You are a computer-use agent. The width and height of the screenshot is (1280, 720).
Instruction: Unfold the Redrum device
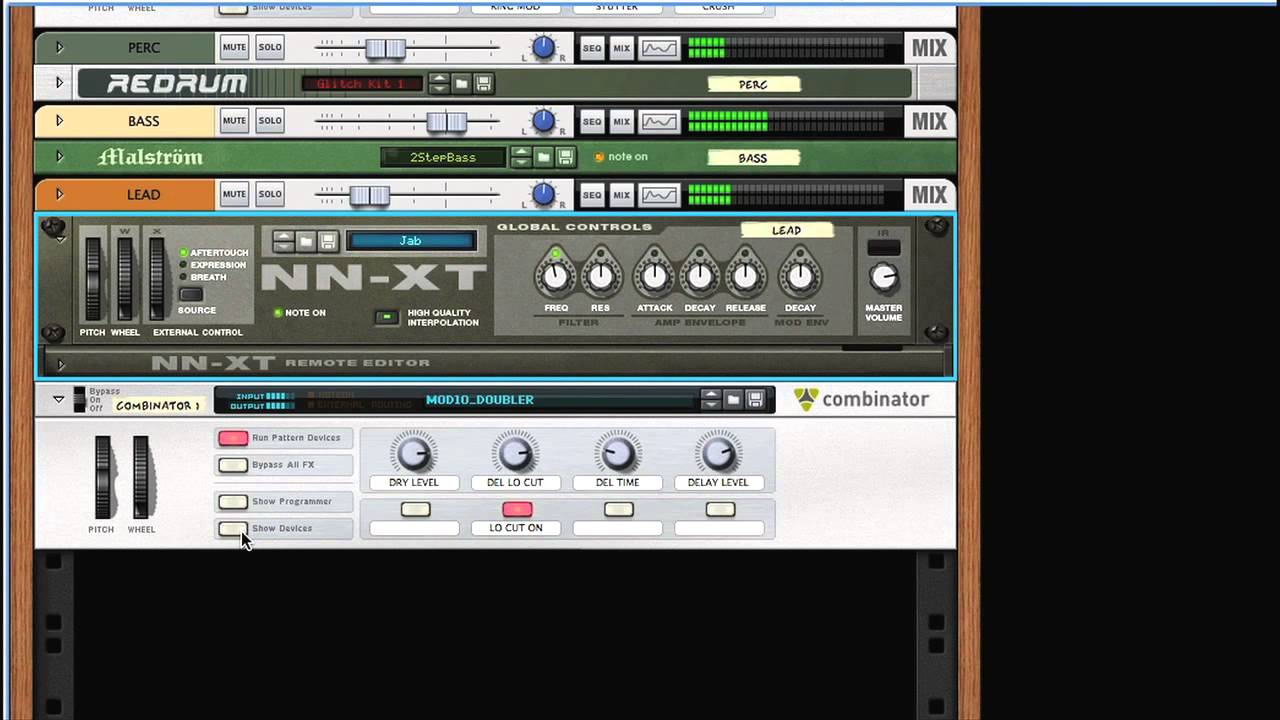pos(59,83)
